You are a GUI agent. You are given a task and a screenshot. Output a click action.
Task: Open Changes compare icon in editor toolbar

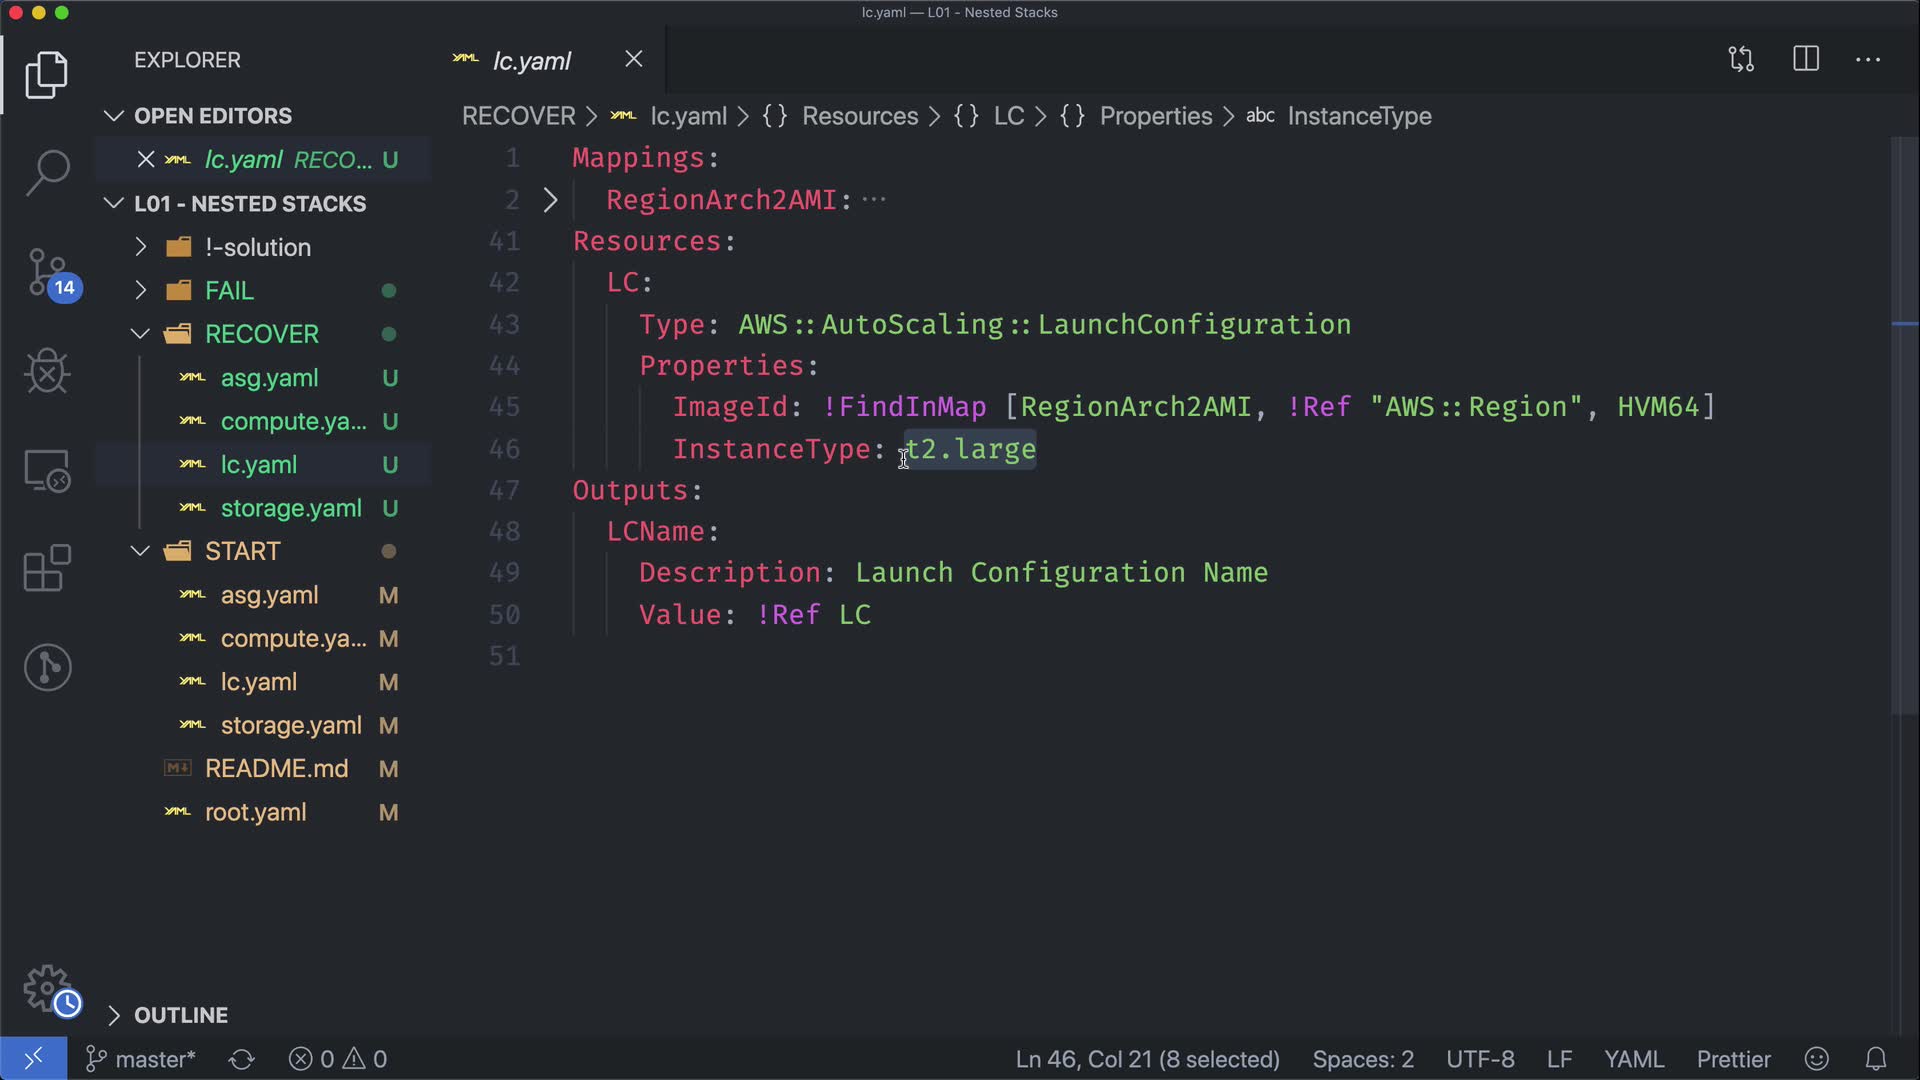click(1741, 59)
